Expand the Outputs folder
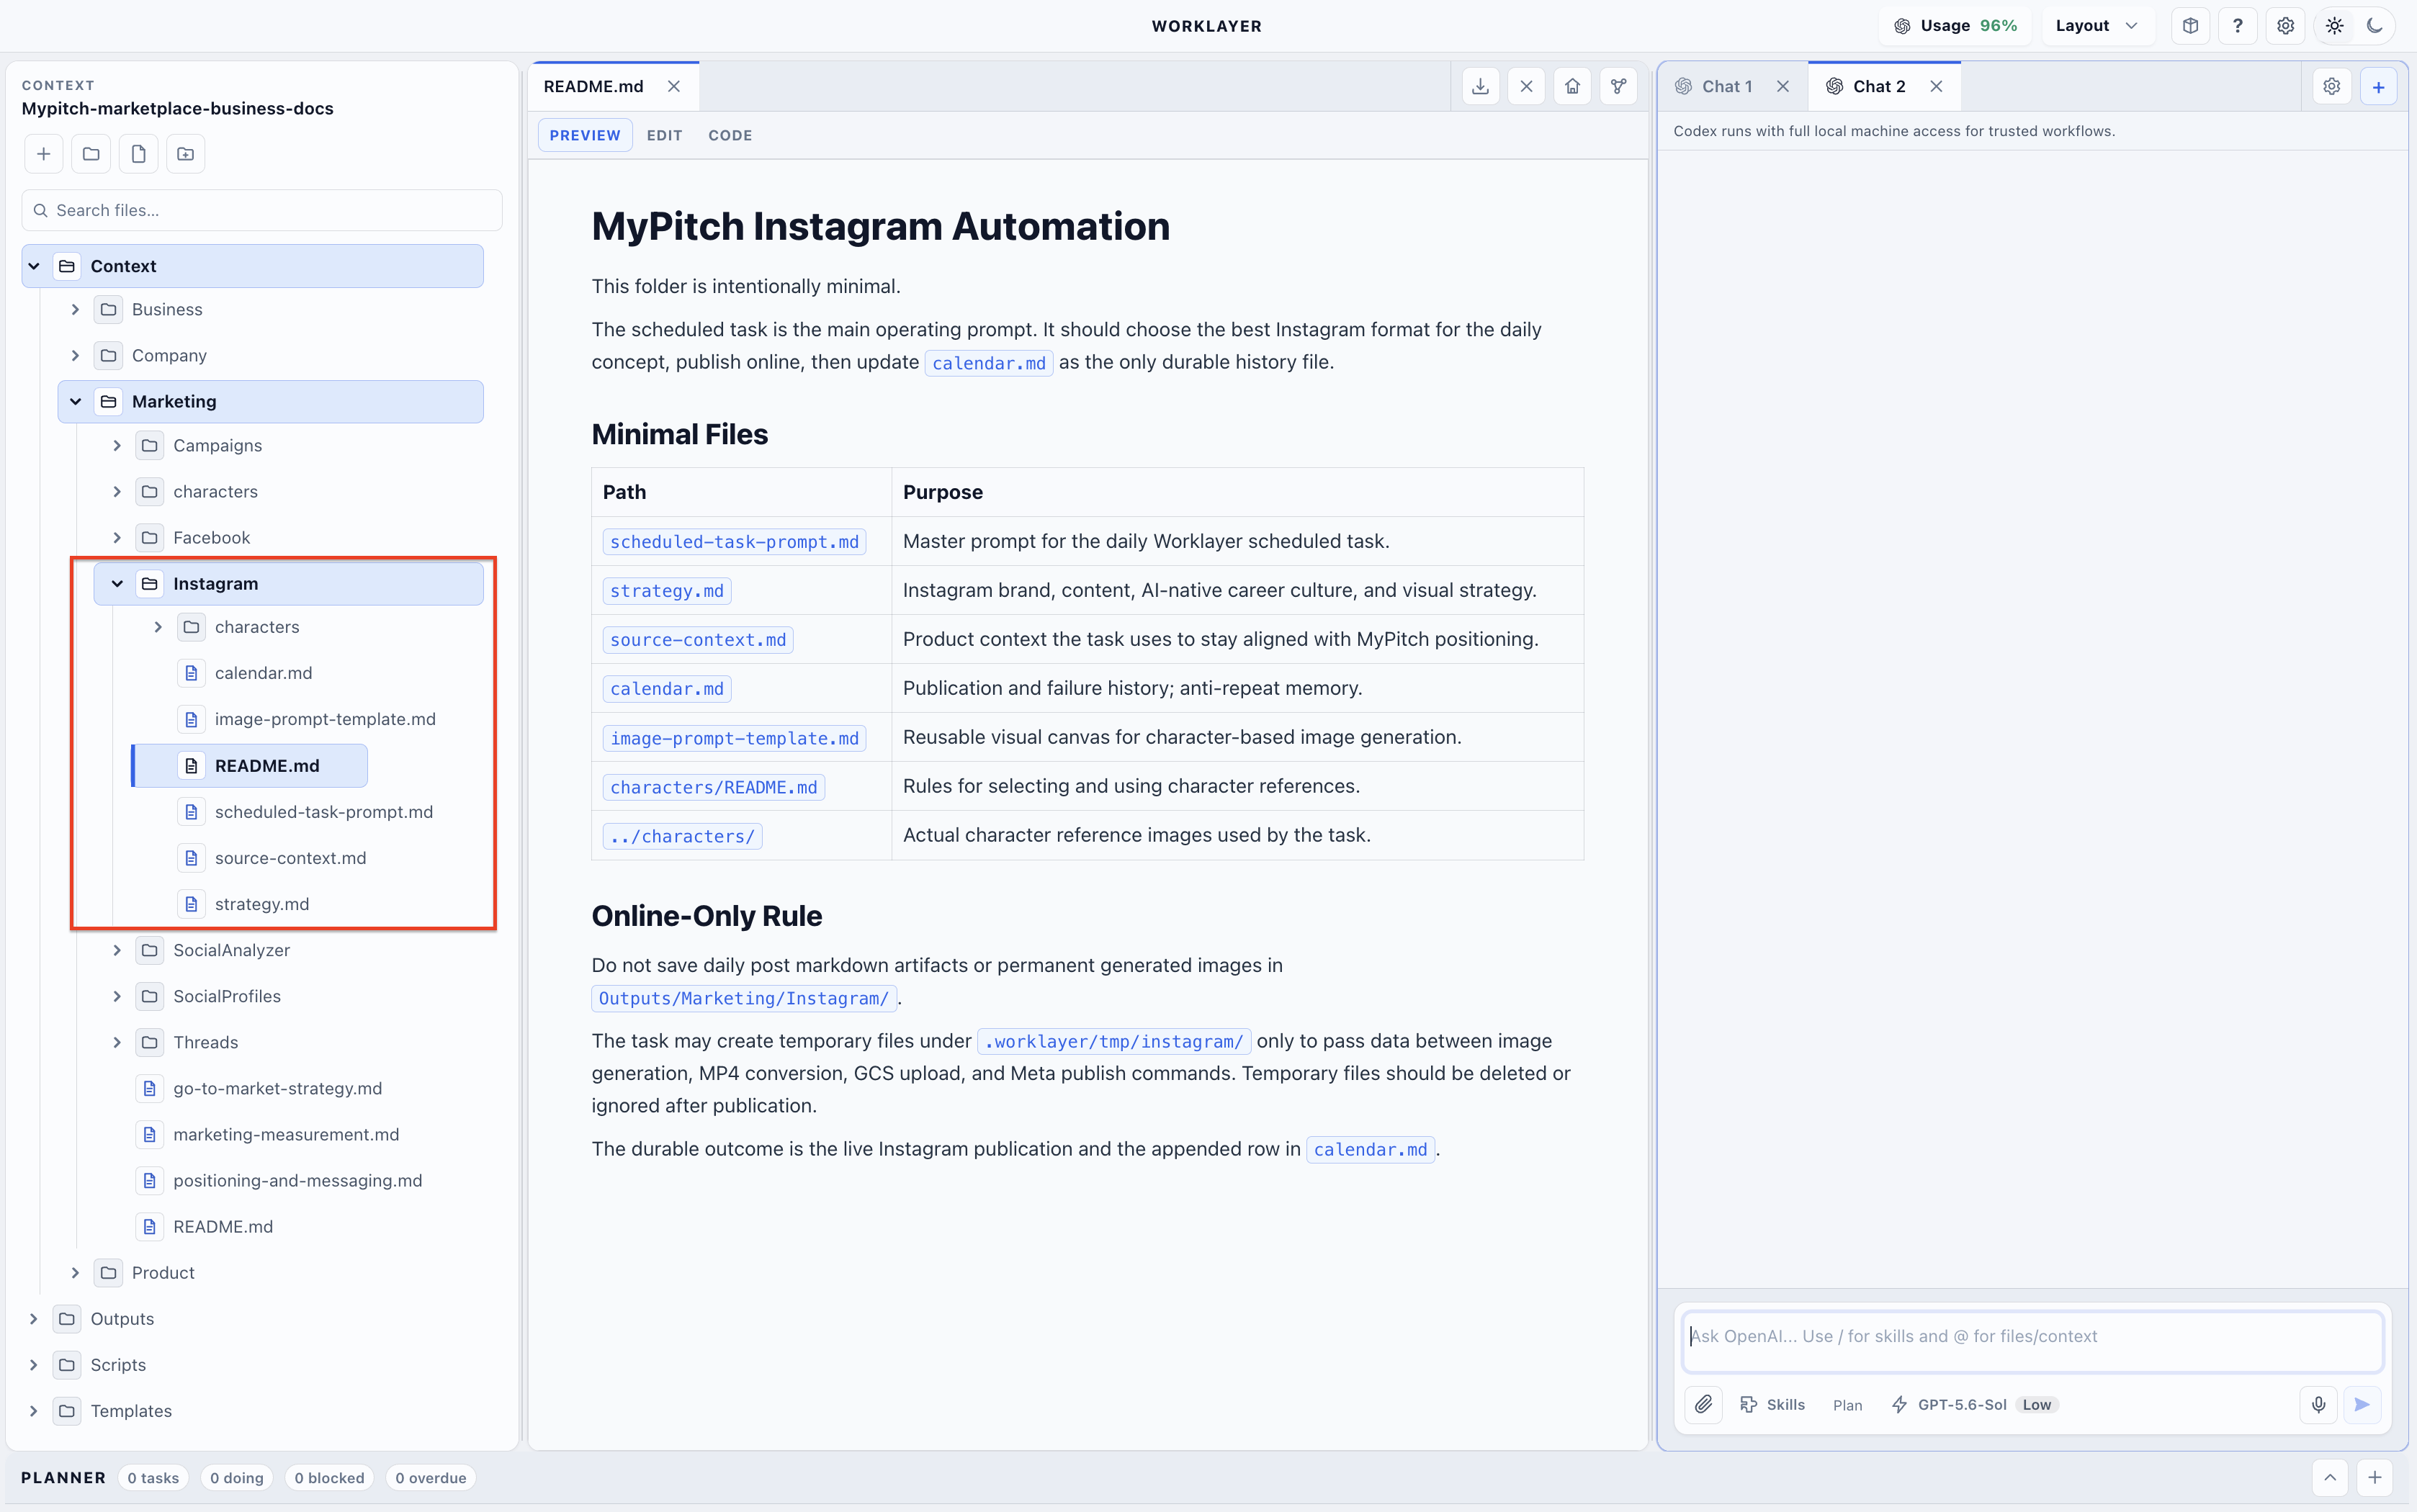The image size is (2417, 1512). [34, 1319]
